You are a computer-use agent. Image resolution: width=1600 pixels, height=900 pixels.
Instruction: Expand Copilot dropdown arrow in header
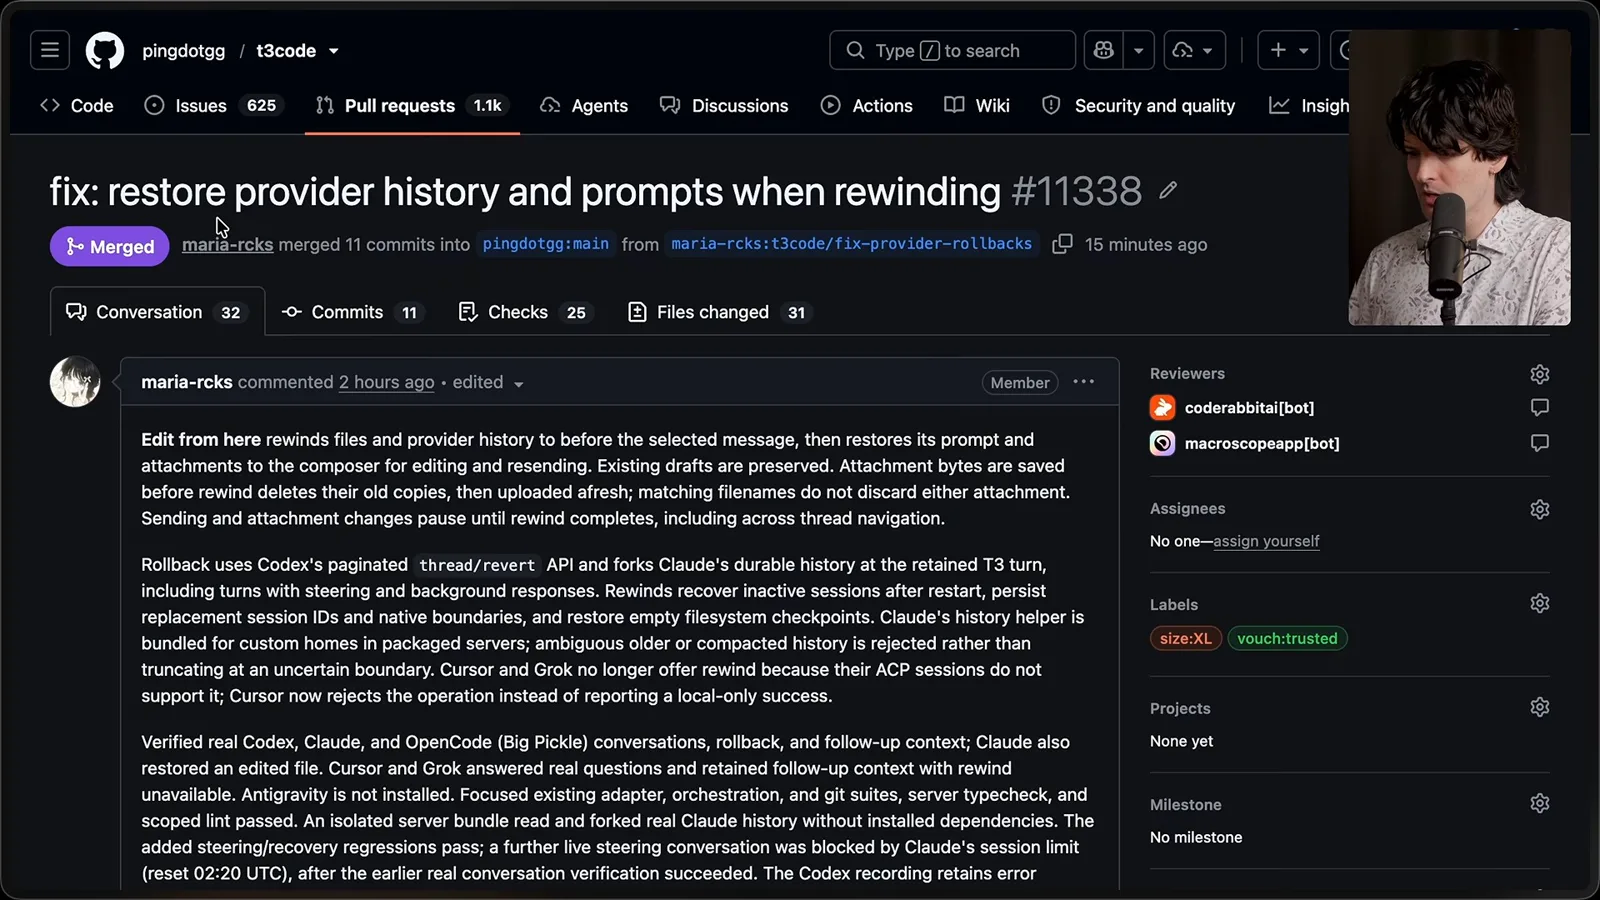coord(1138,50)
